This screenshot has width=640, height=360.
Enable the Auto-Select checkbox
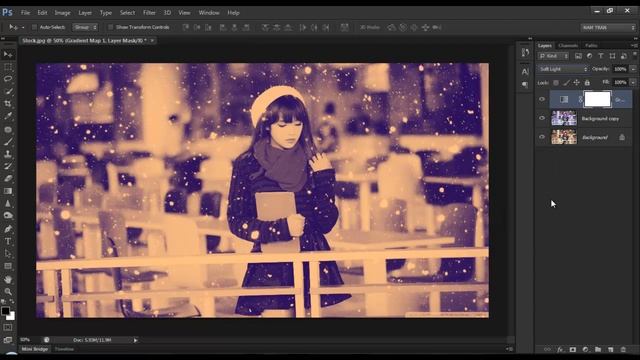click(x=34, y=27)
